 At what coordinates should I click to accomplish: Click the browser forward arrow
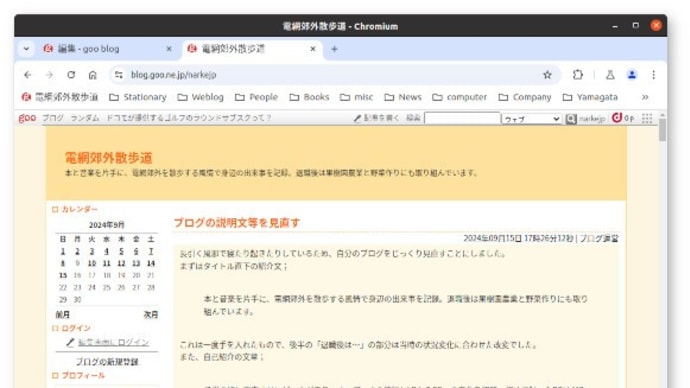point(49,75)
